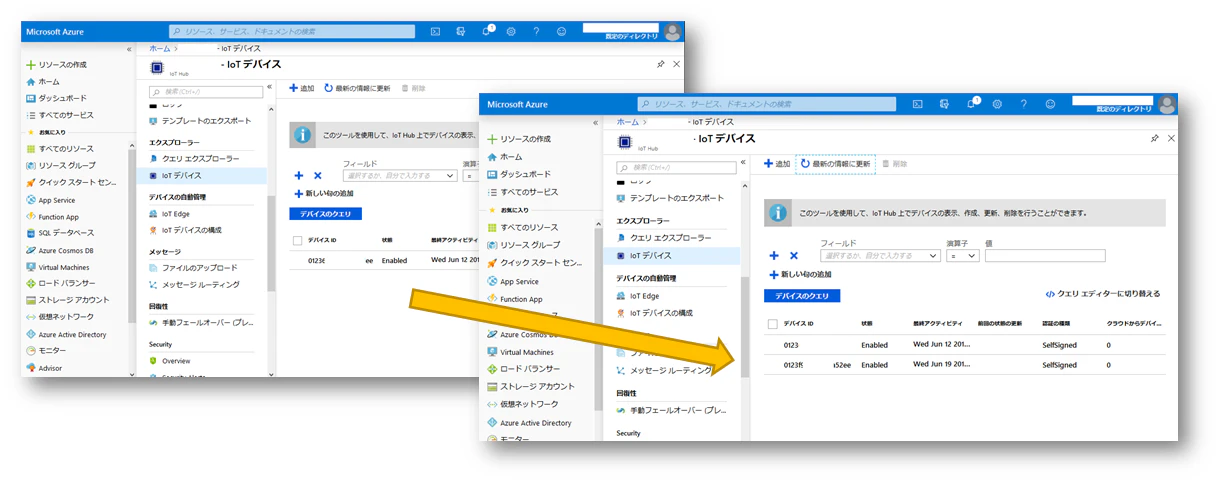Open notifications bell in front window header
Viewport: 1220px width, 483px height.
pos(971,104)
